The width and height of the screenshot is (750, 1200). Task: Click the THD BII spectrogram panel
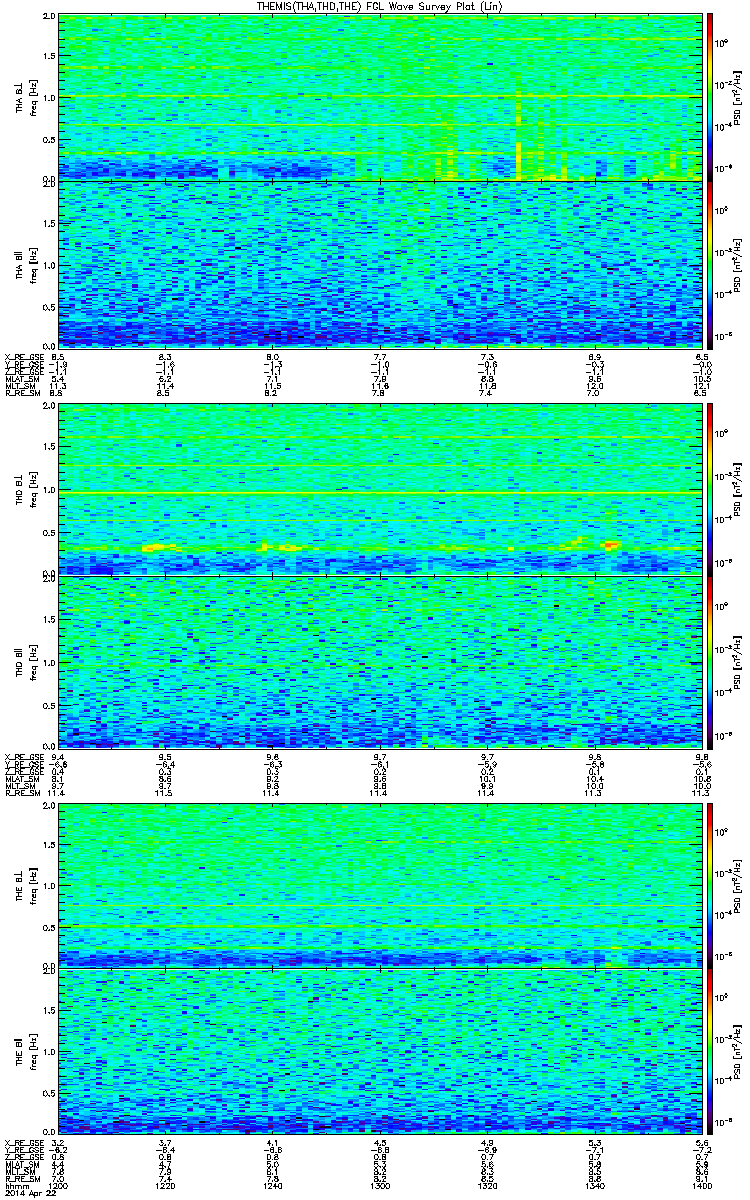click(x=380, y=661)
